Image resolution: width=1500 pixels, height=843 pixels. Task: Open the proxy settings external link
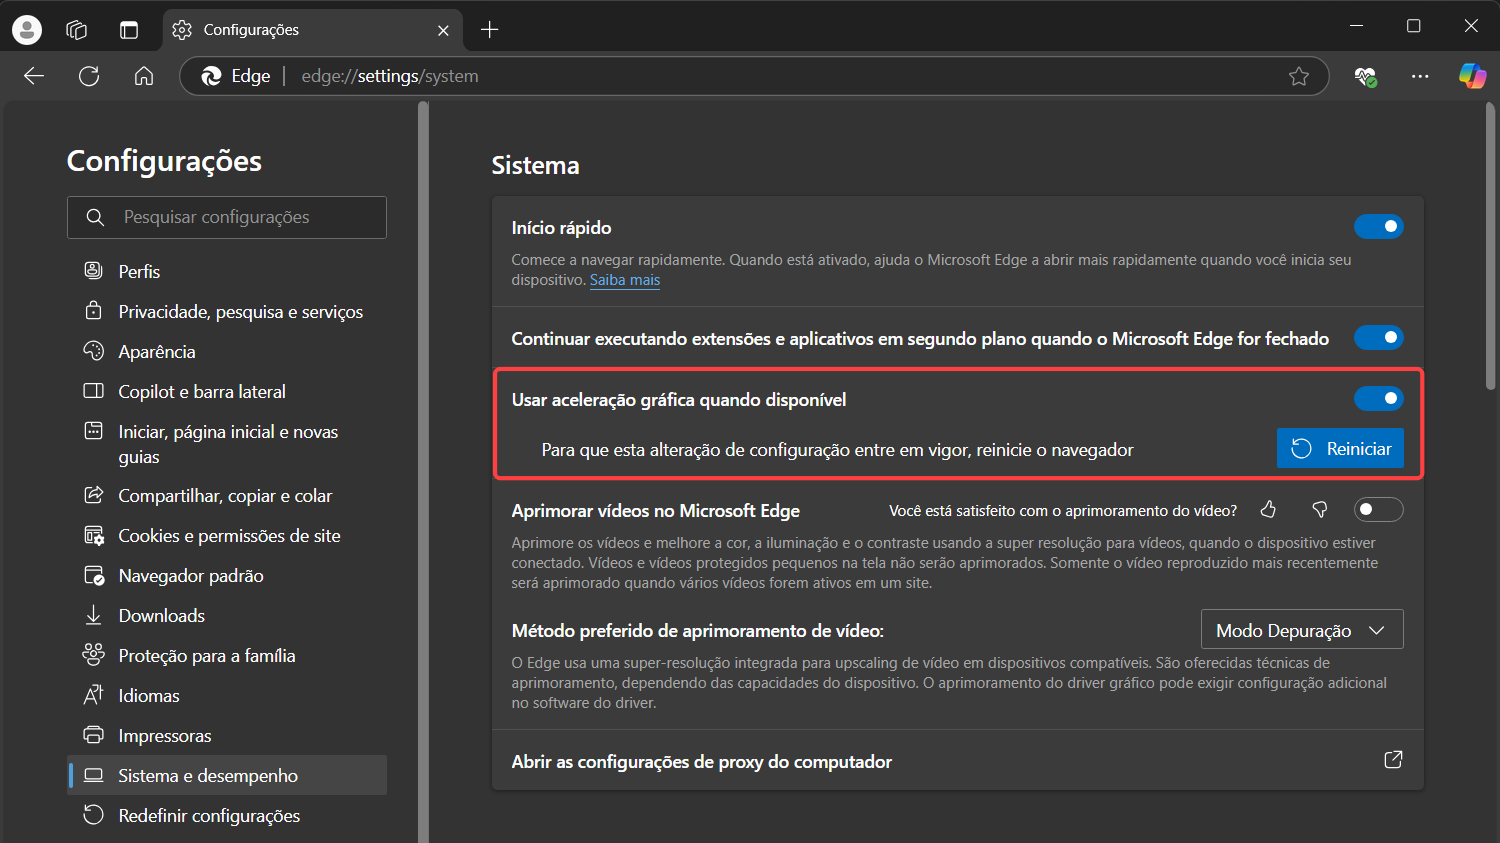(x=1393, y=760)
